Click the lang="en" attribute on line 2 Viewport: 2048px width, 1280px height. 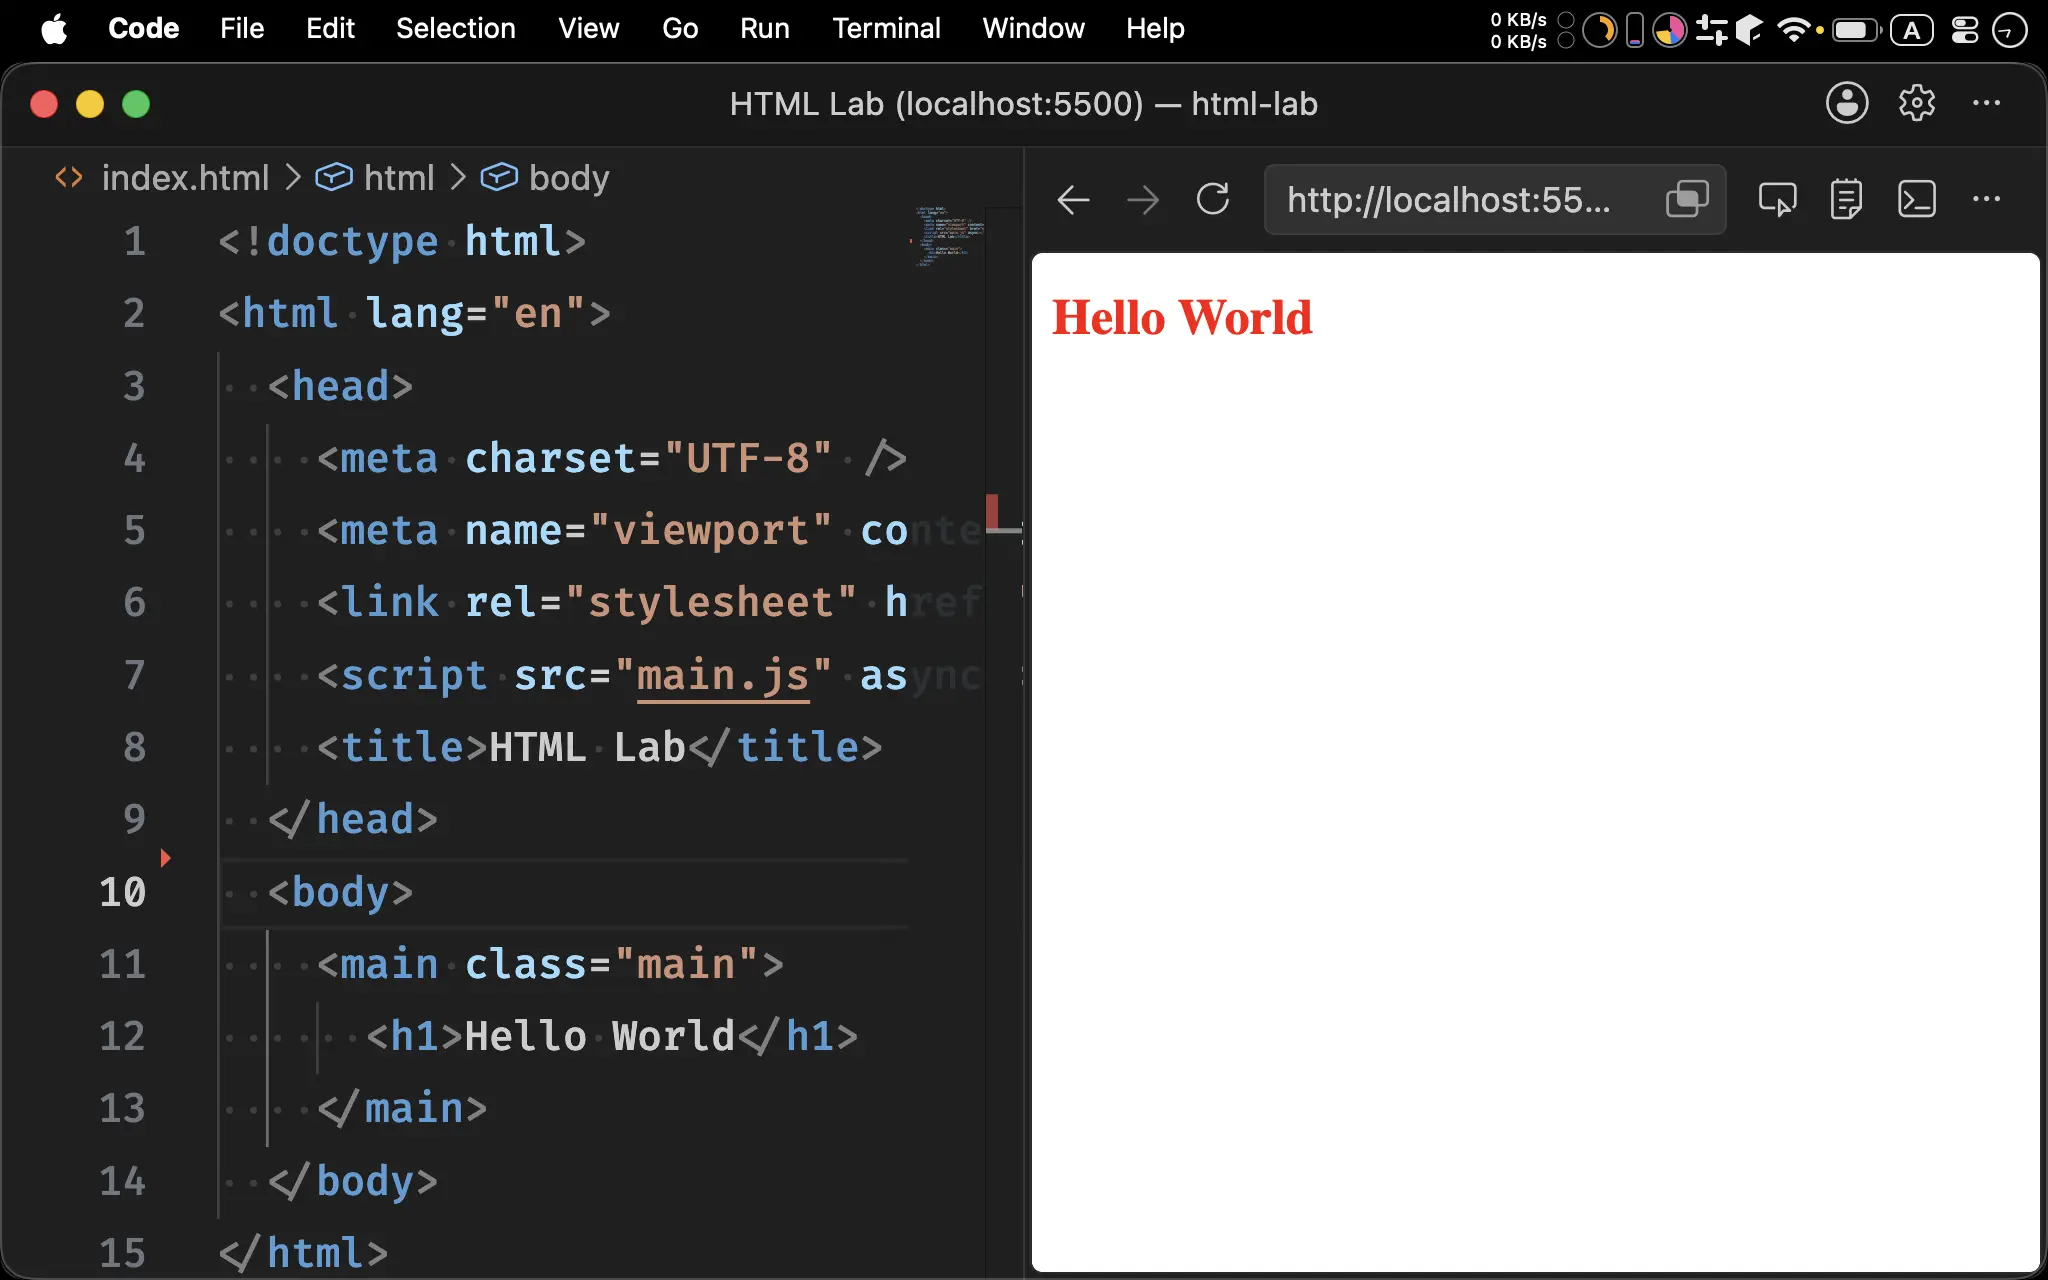point(476,314)
